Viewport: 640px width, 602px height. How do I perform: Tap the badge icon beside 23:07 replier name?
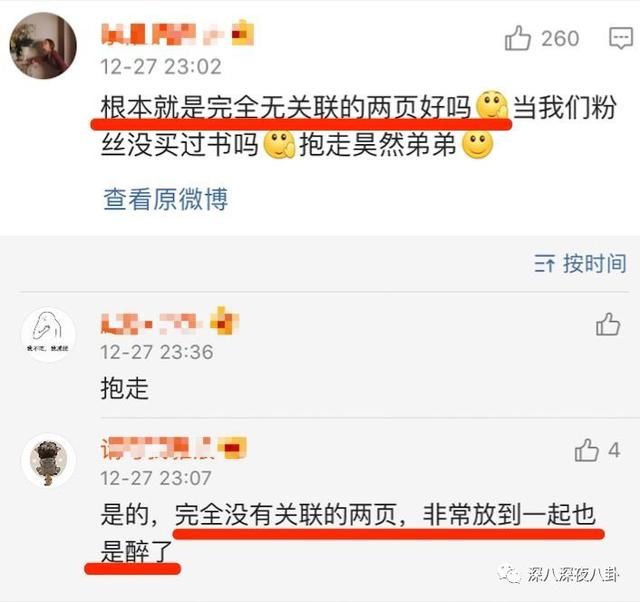tap(233, 447)
